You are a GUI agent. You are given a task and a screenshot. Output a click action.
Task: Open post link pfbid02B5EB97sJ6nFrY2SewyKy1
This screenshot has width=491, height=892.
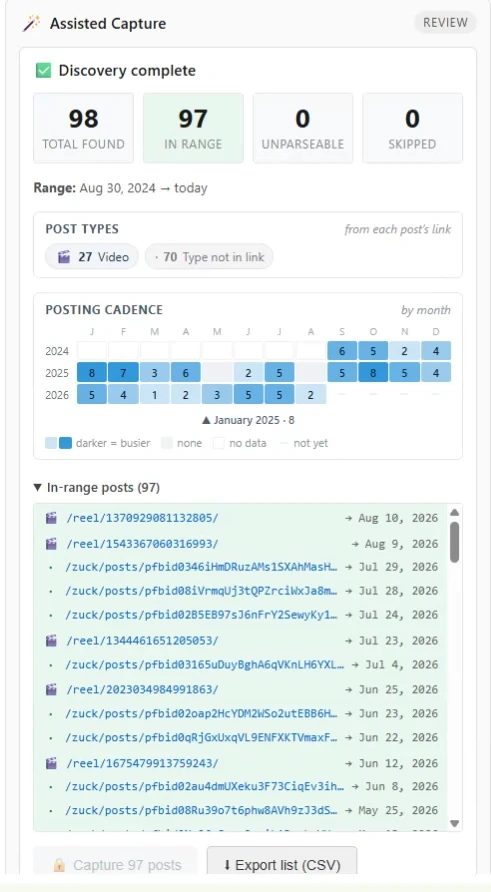(x=201, y=615)
